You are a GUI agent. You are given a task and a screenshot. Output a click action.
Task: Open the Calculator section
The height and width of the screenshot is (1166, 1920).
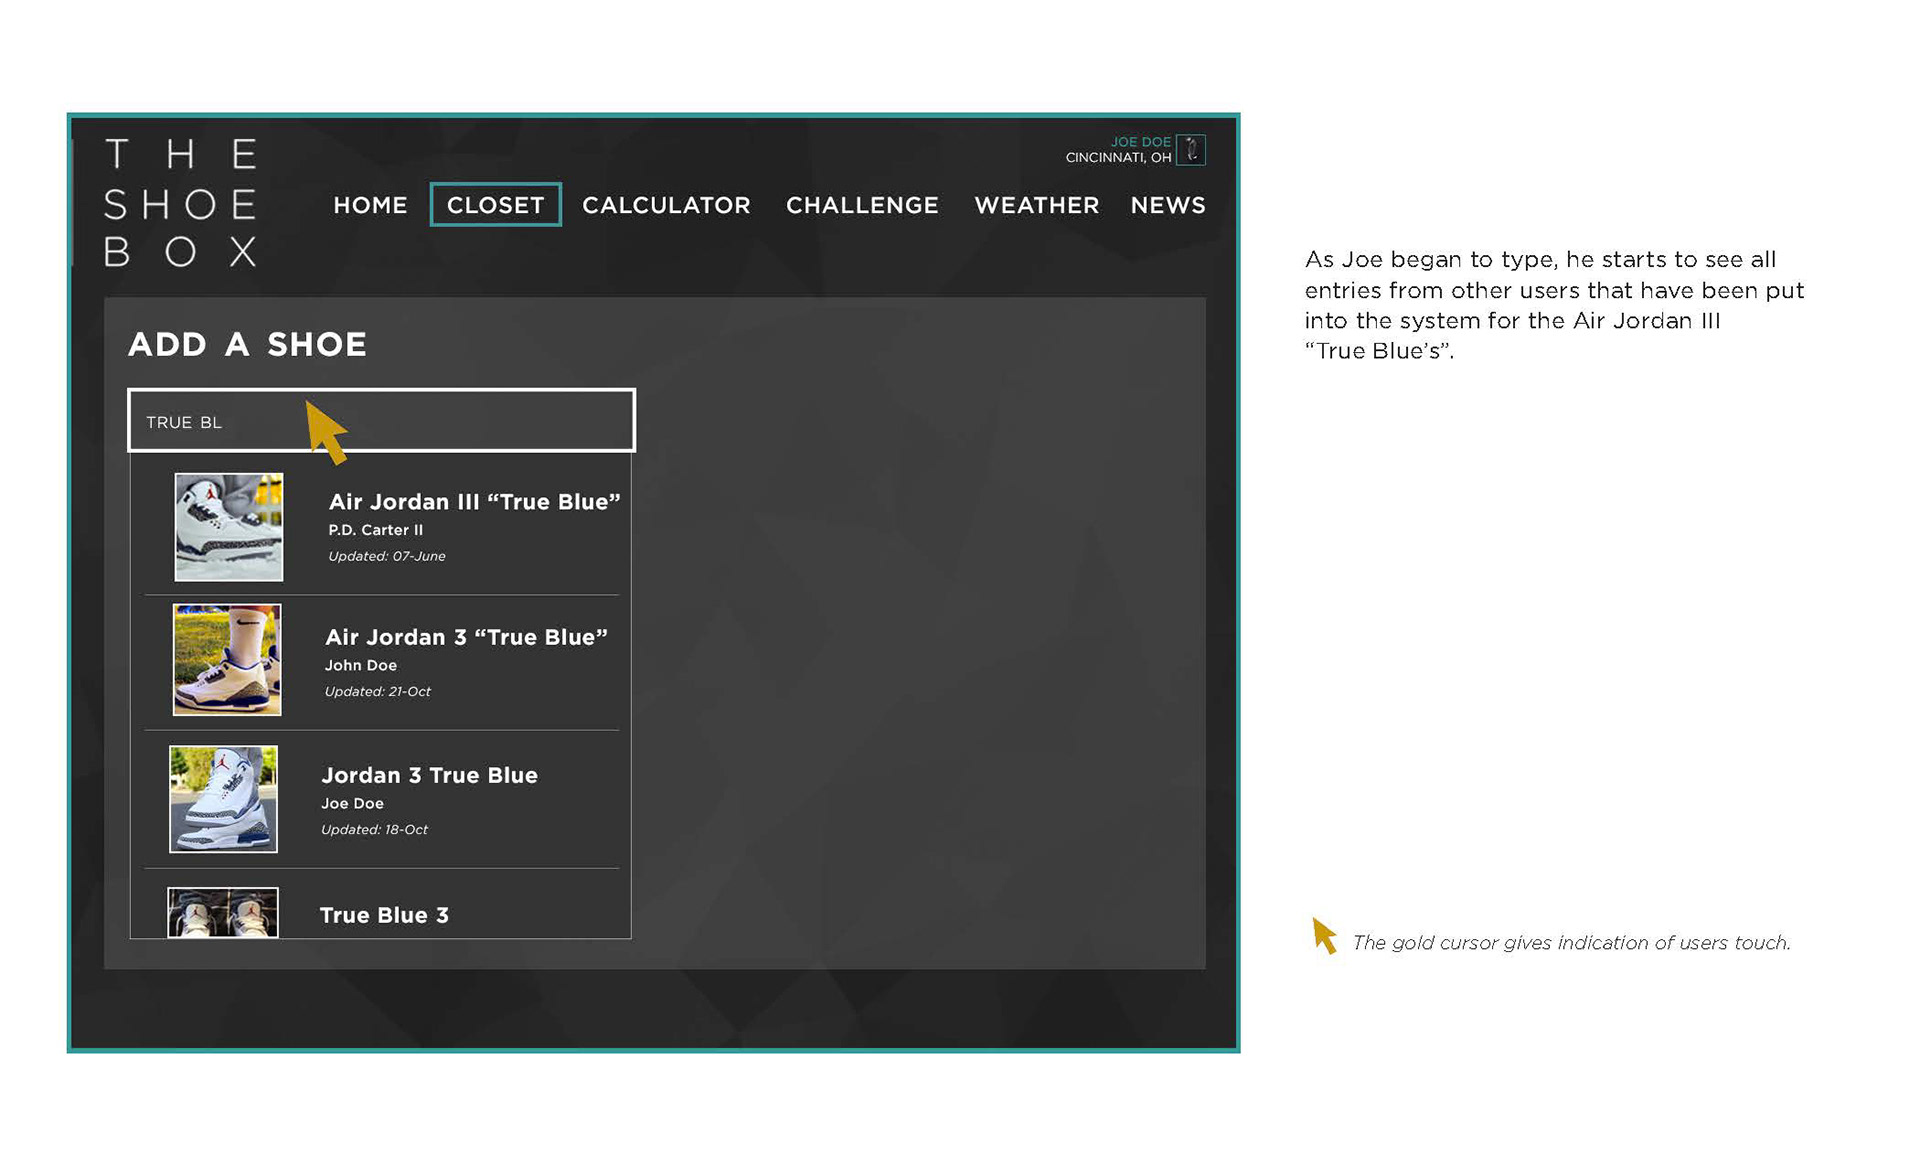click(666, 205)
